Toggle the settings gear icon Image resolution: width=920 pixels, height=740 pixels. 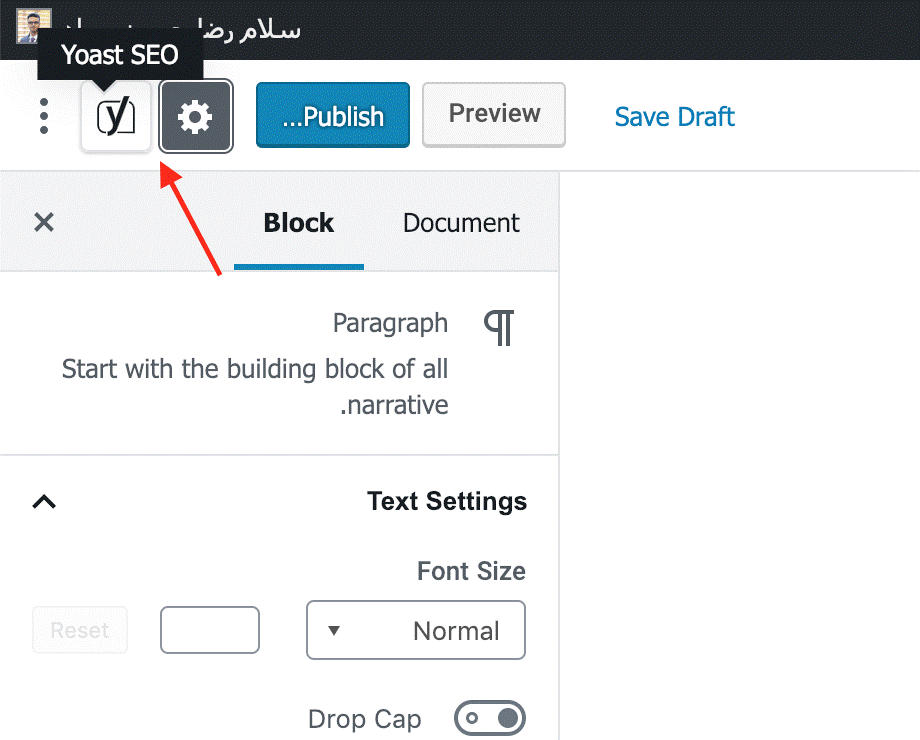[x=196, y=117]
